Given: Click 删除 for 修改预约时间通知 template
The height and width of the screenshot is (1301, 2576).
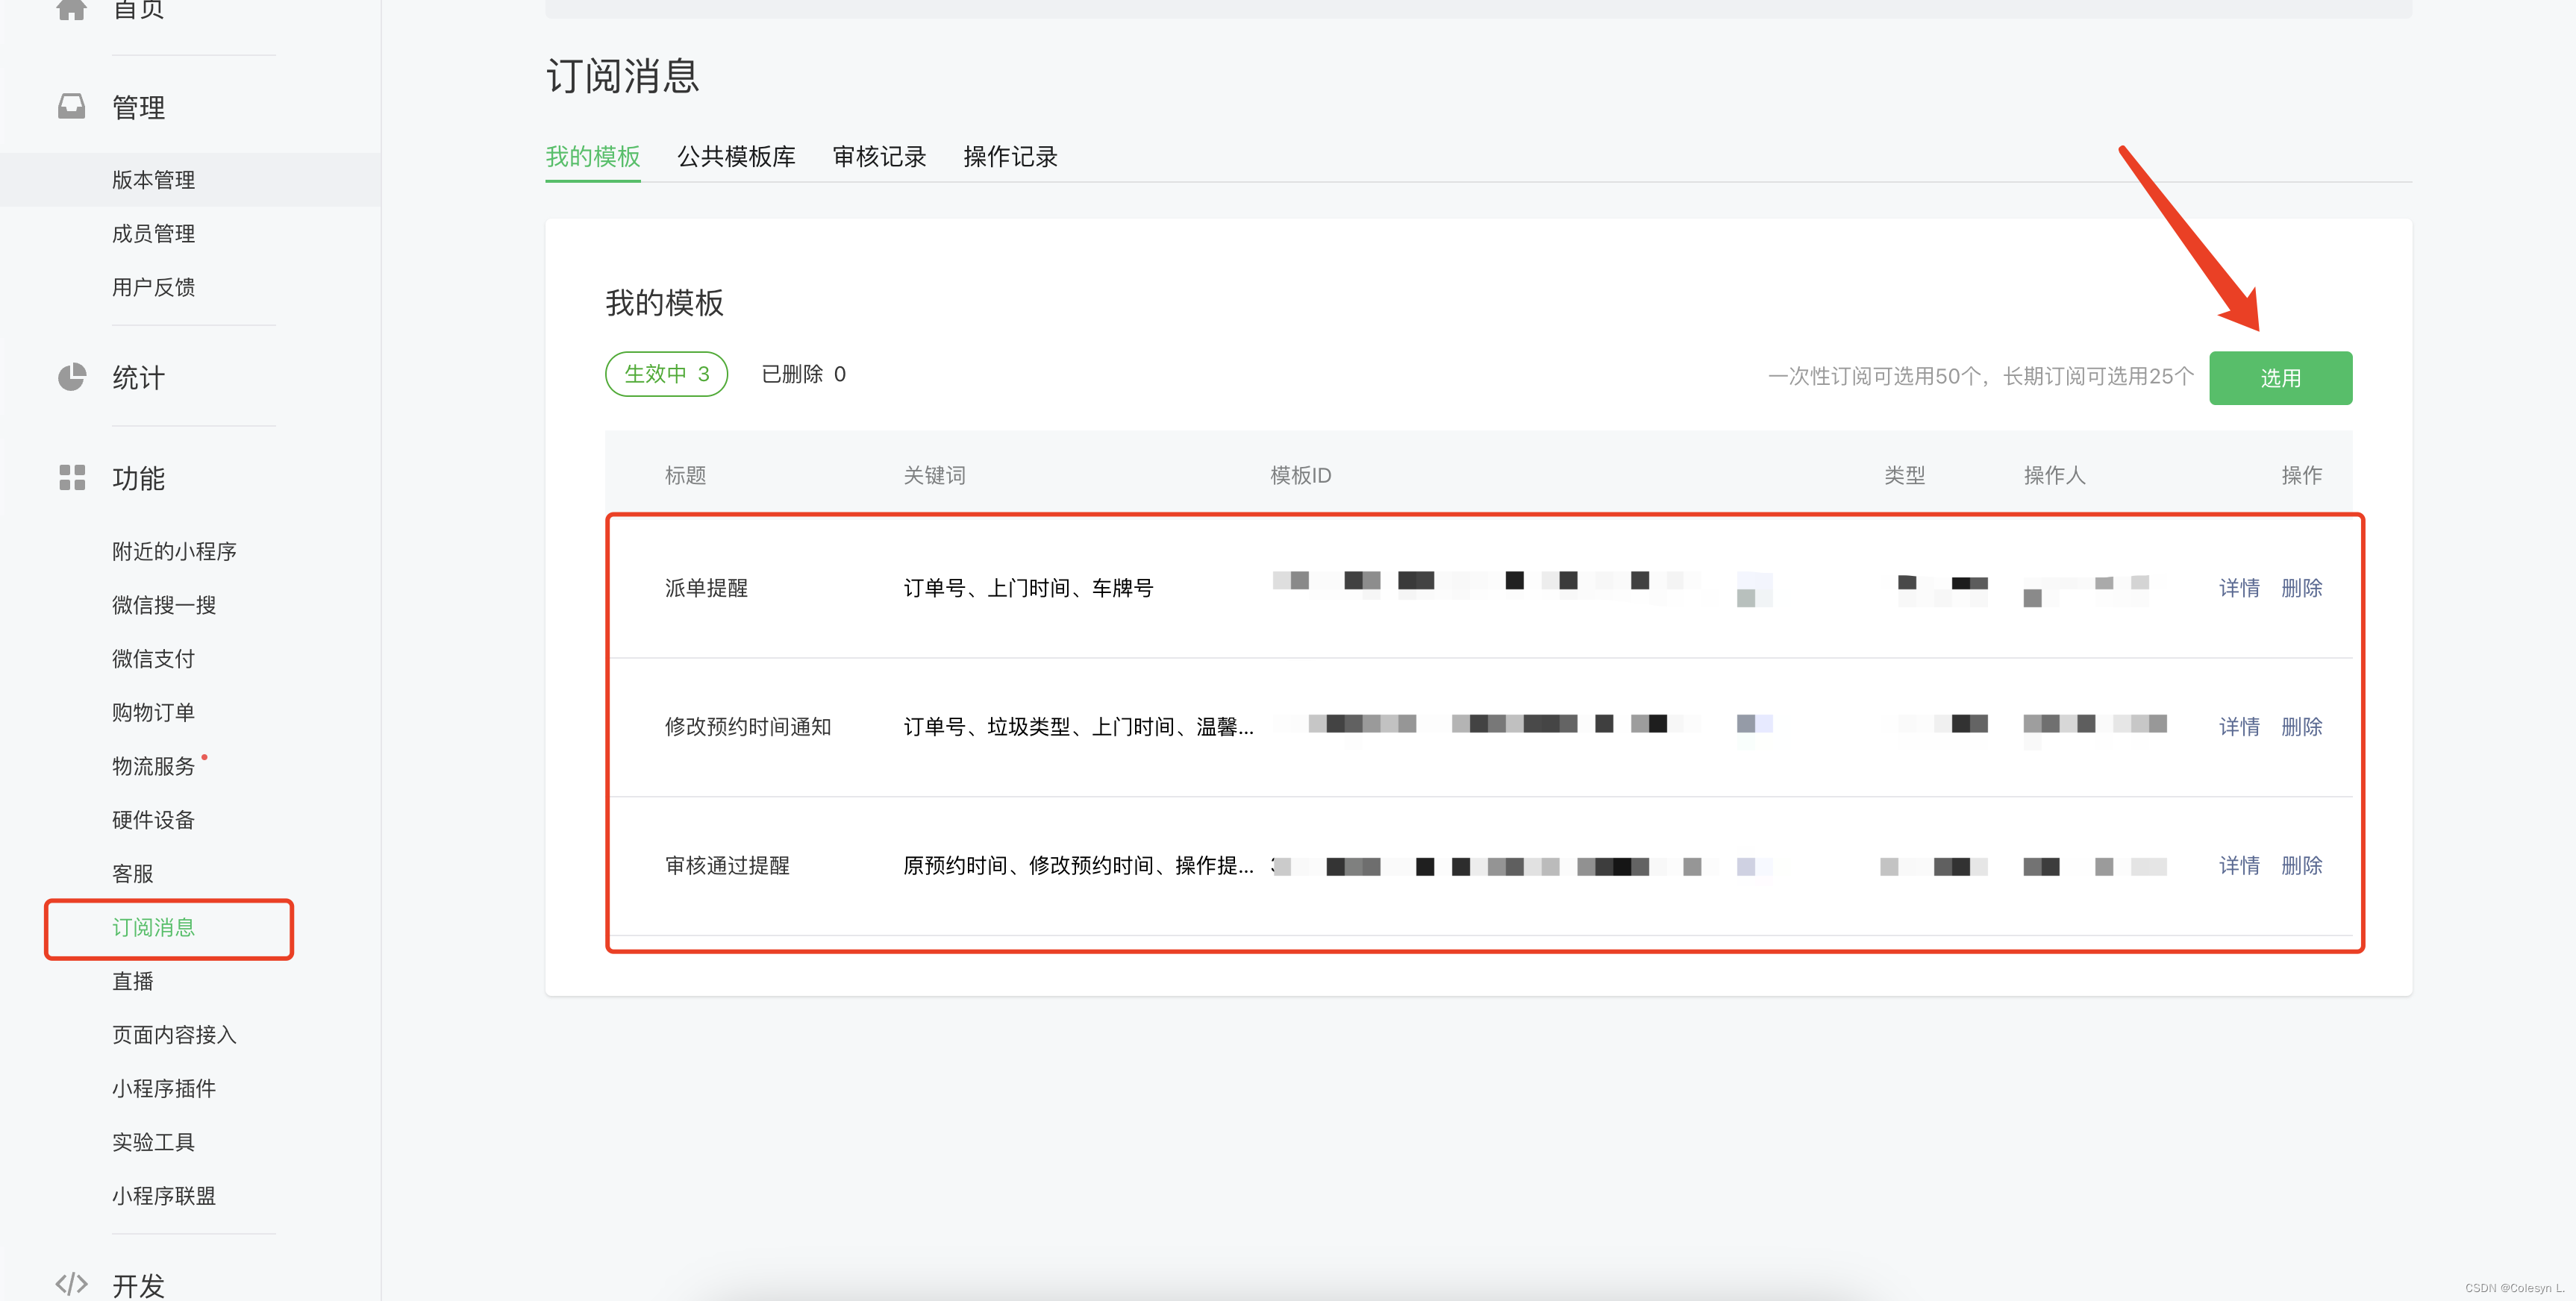Looking at the screenshot, I should (2301, 727).
